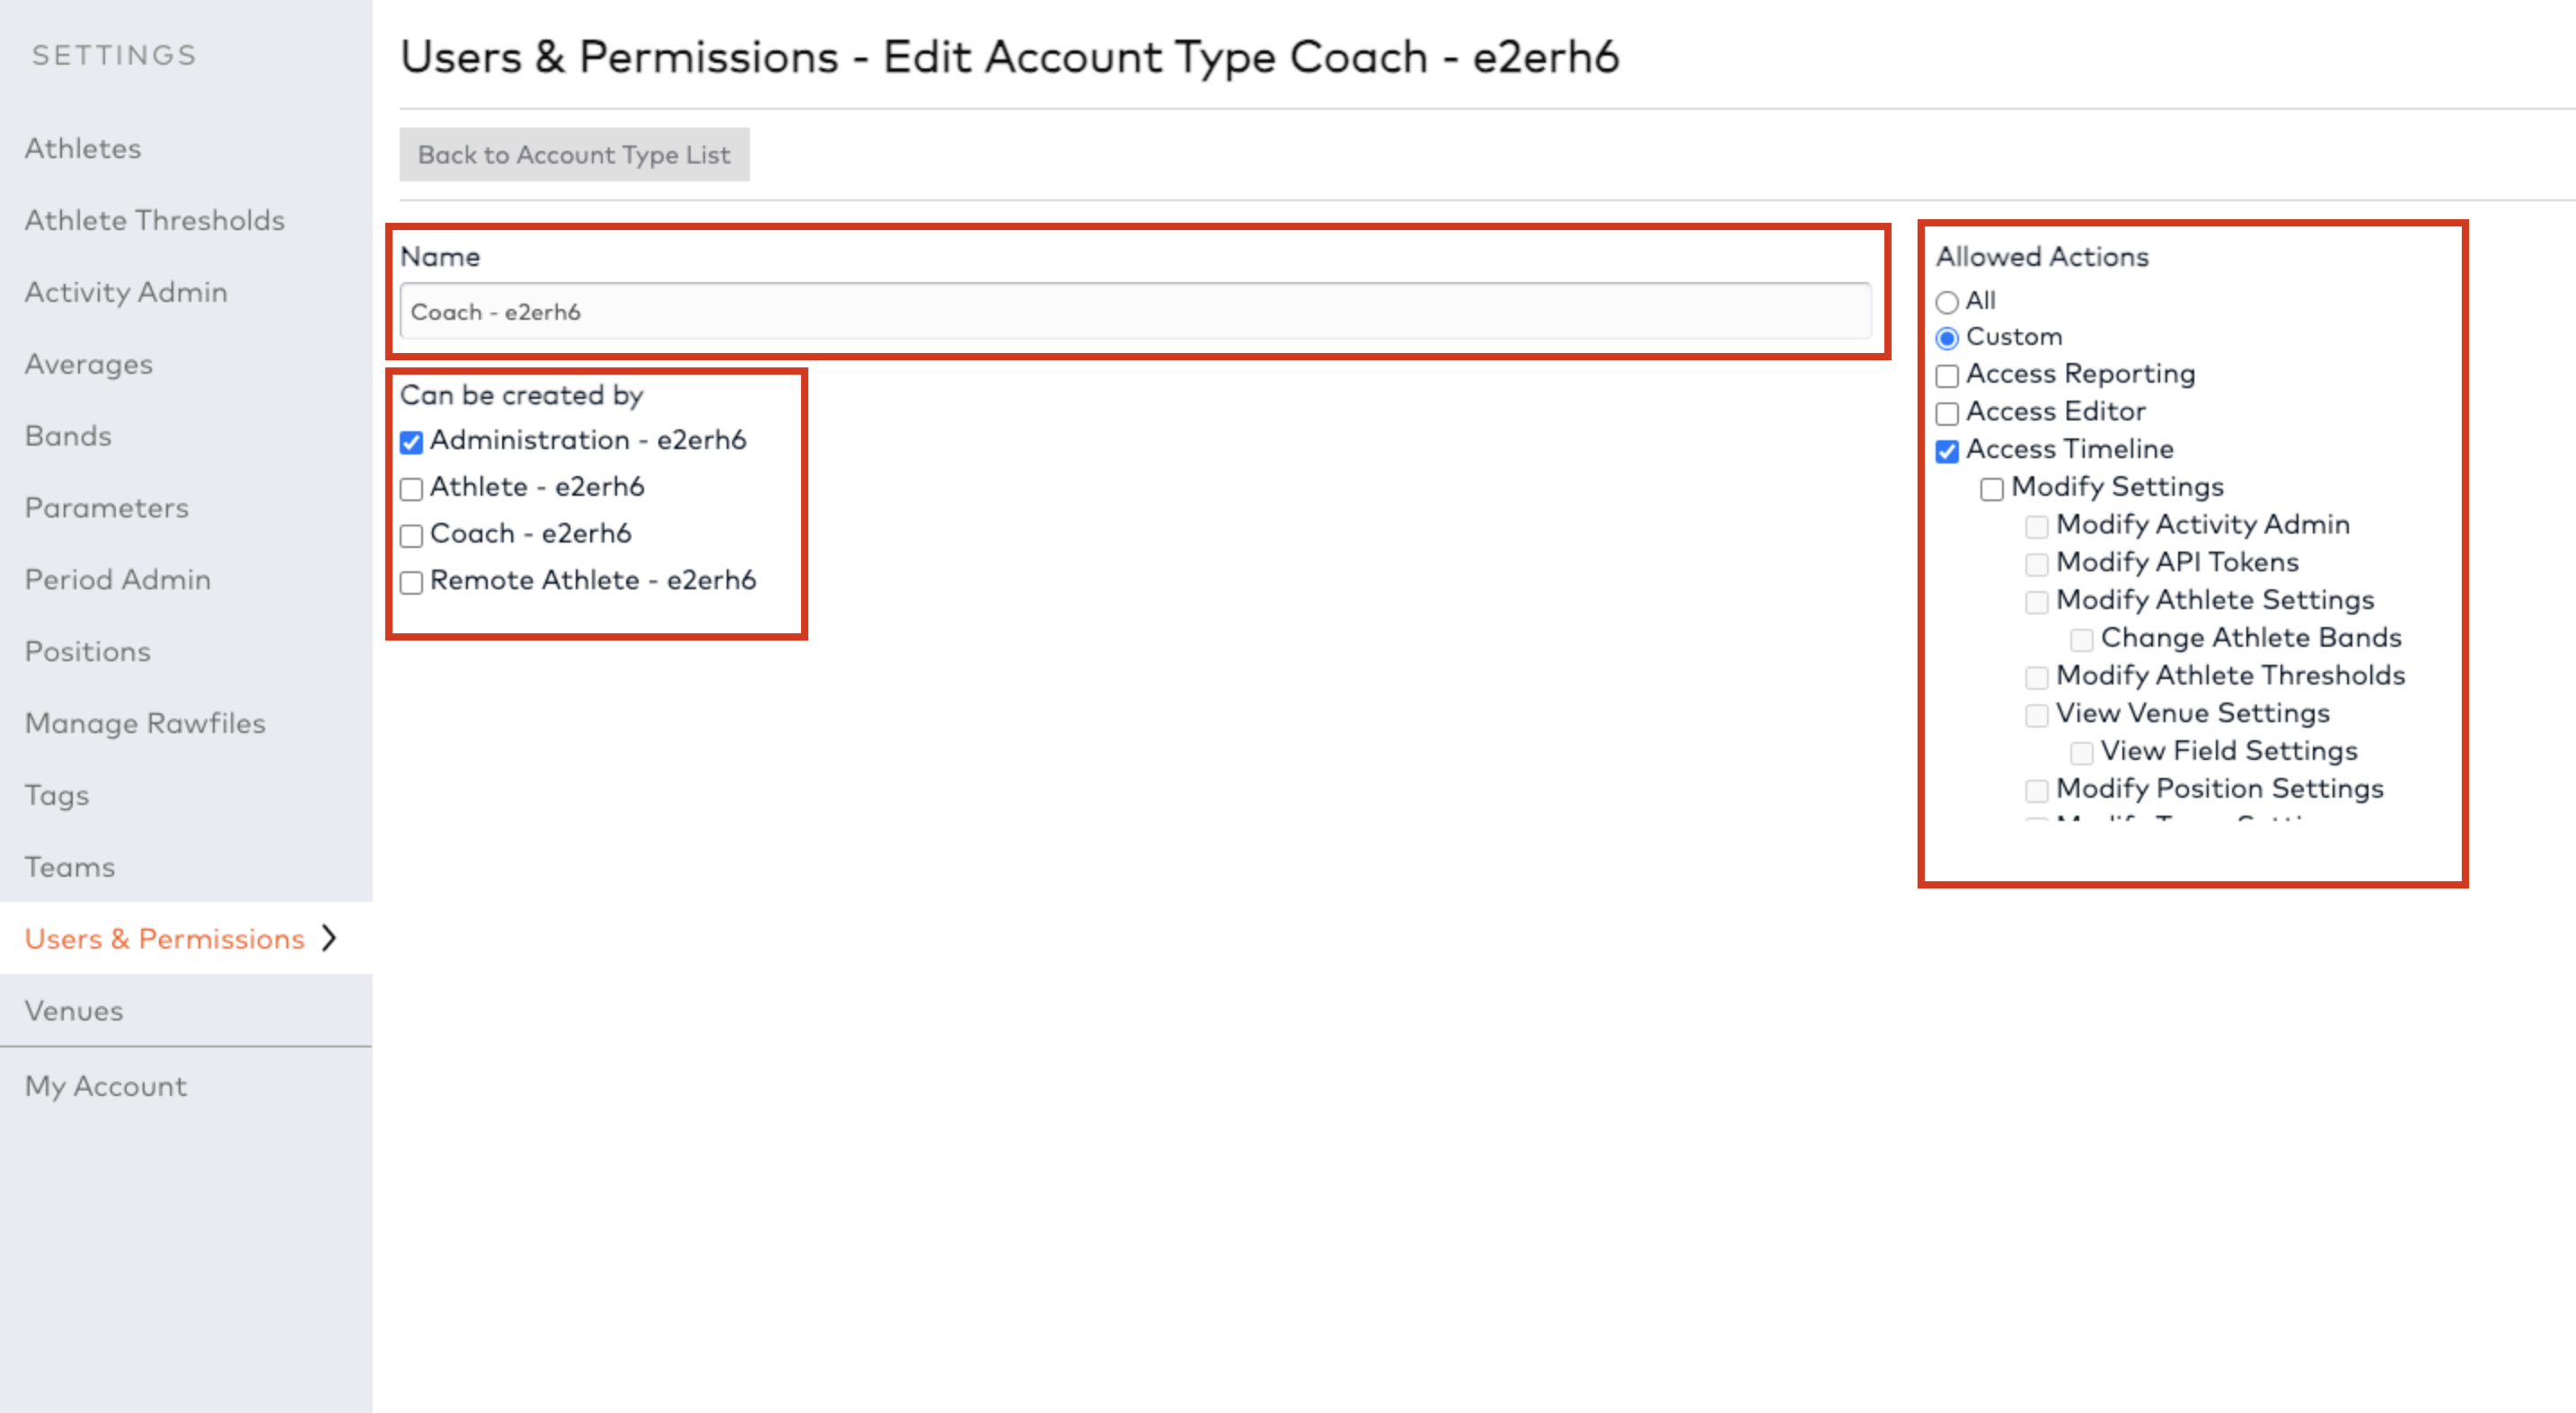This screenshot has width=2576, height=1413.
Task: Enable Access Reporting checkbox
Action: (1946, 376)
